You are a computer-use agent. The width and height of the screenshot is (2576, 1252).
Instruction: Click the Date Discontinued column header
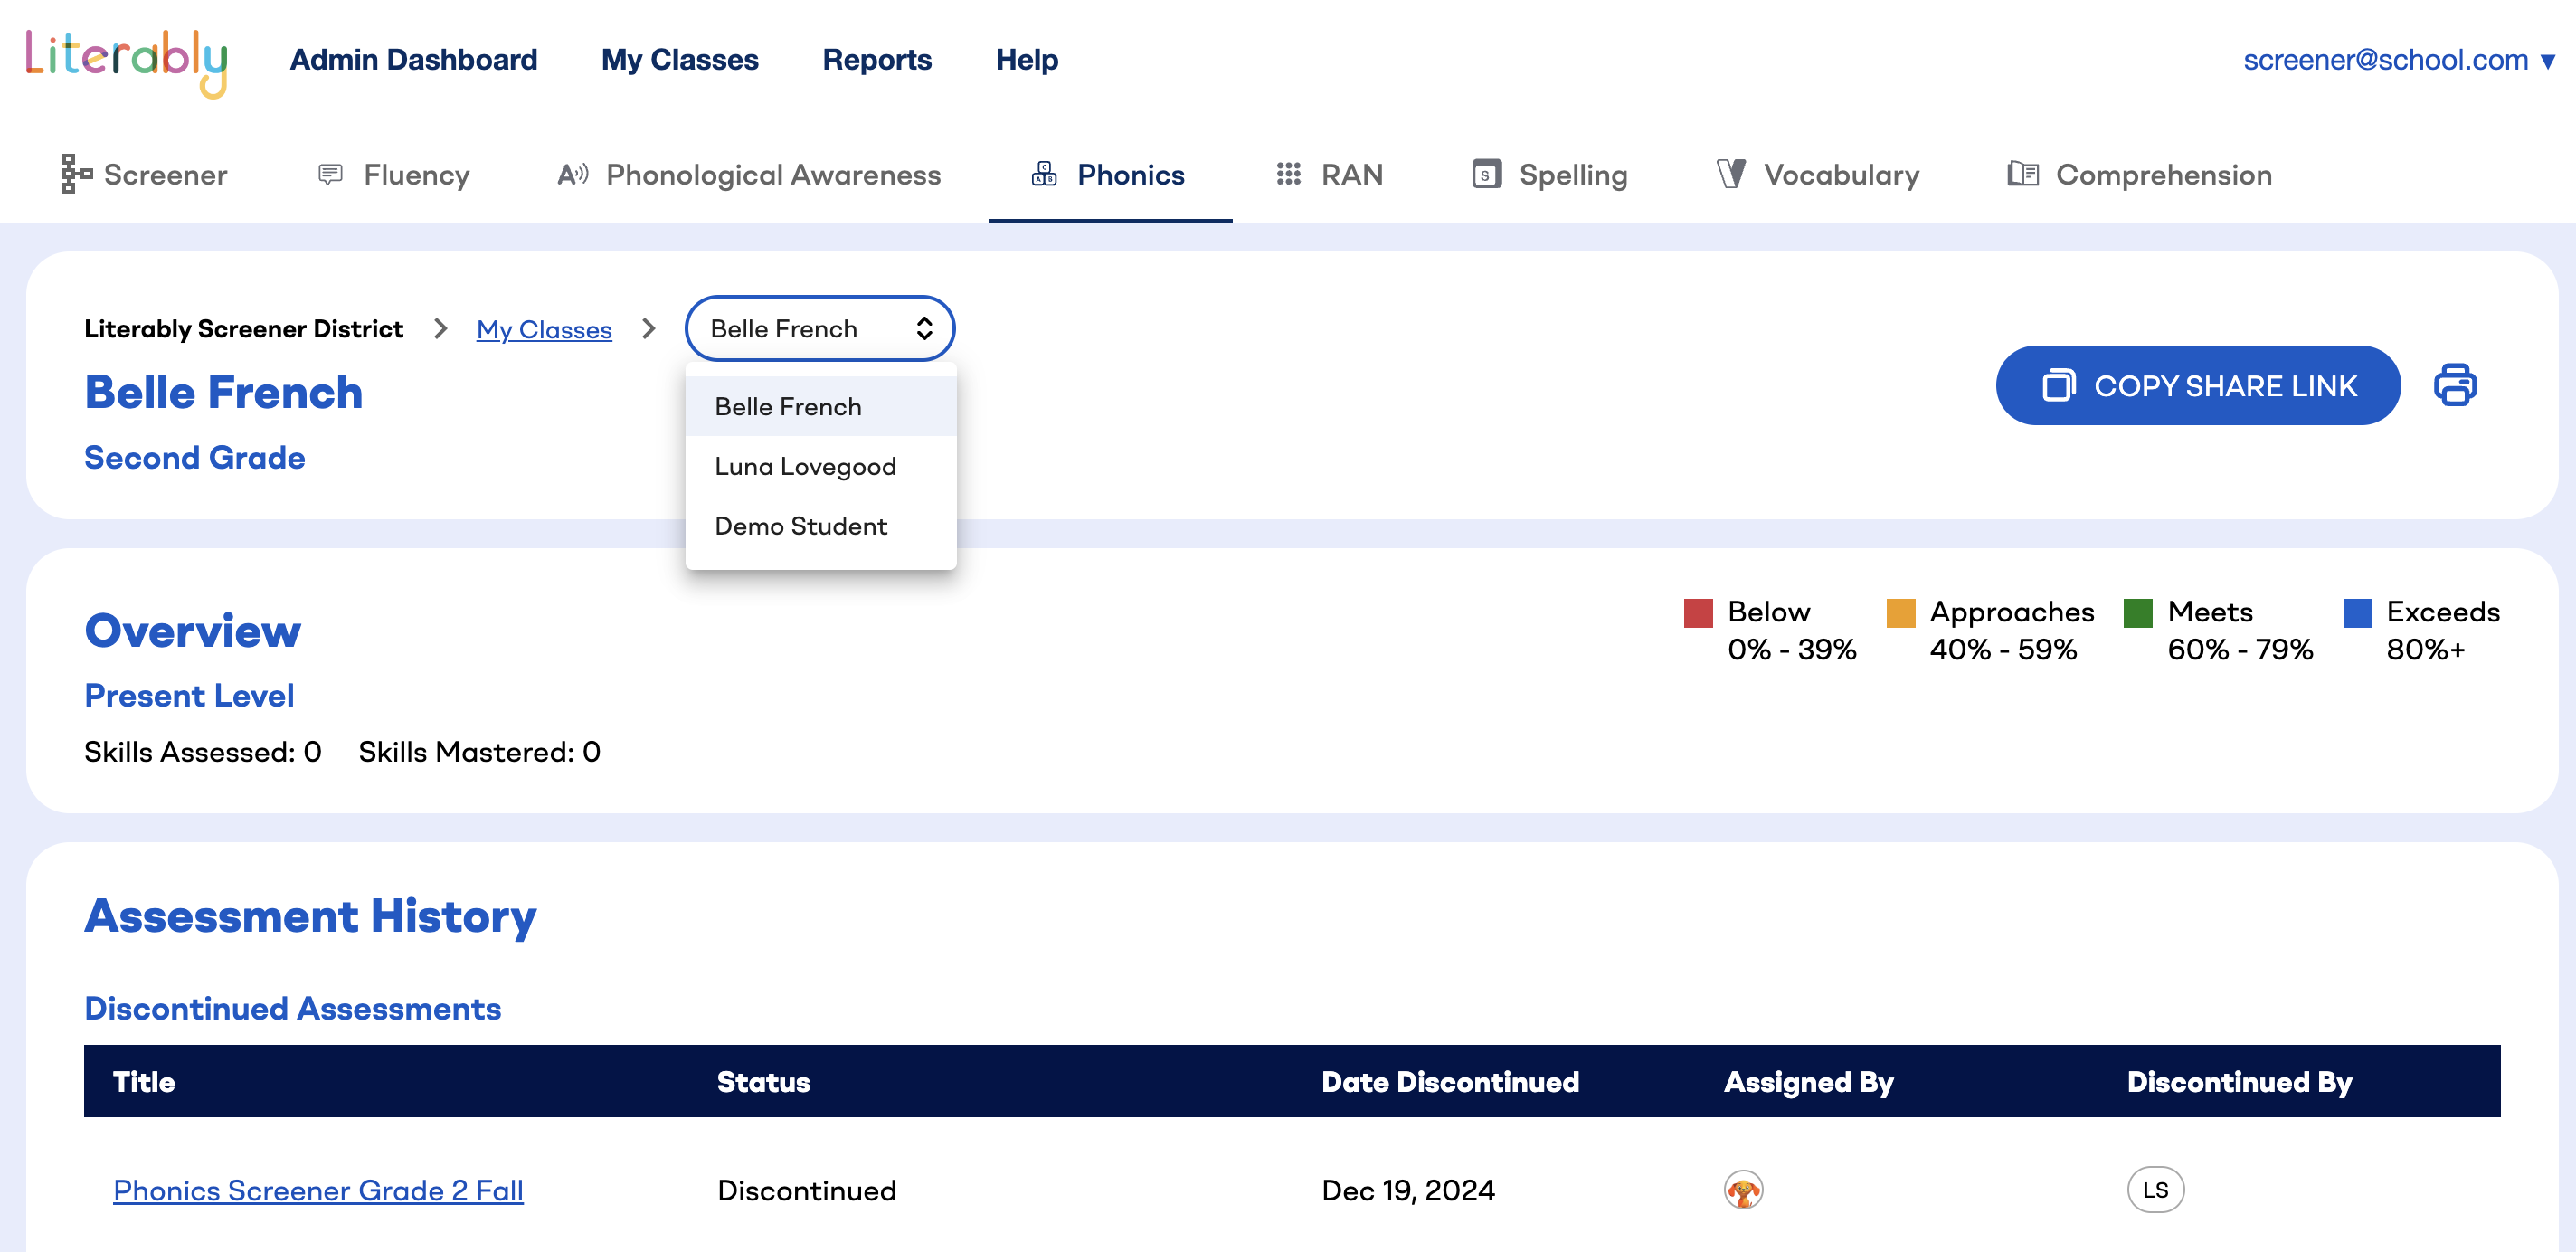click(x=1450, y=1081)
